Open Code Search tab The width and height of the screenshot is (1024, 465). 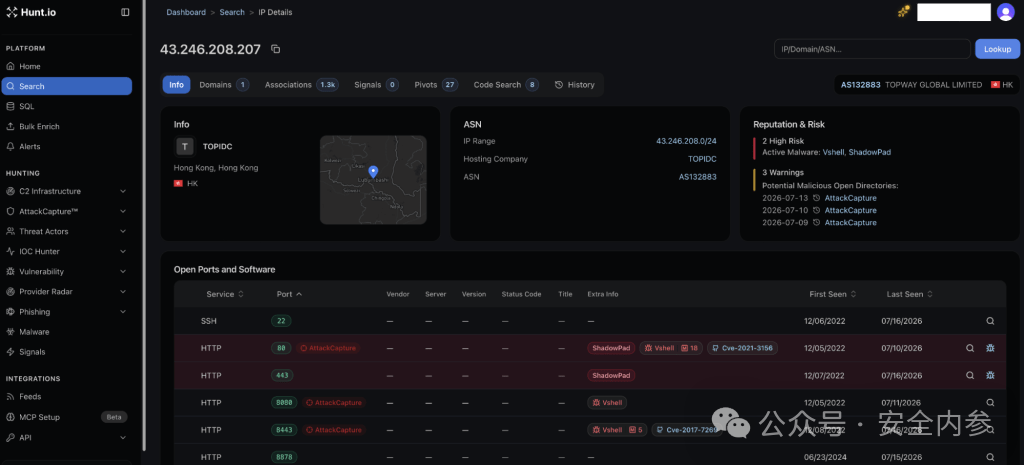pos(505,85)
